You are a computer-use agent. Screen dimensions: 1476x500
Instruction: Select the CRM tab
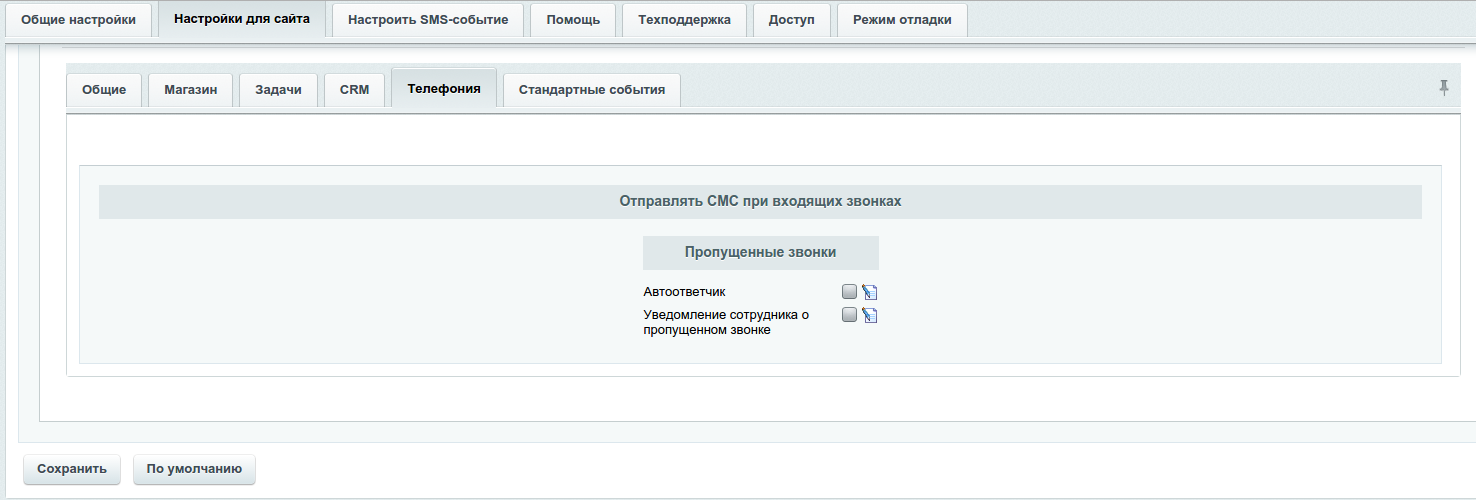pos(354,90)
